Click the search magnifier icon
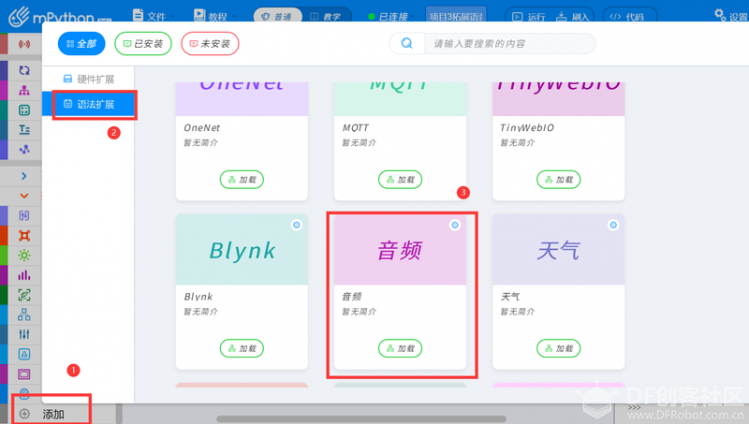The image size is (749, 424). (x=407, y=44)
